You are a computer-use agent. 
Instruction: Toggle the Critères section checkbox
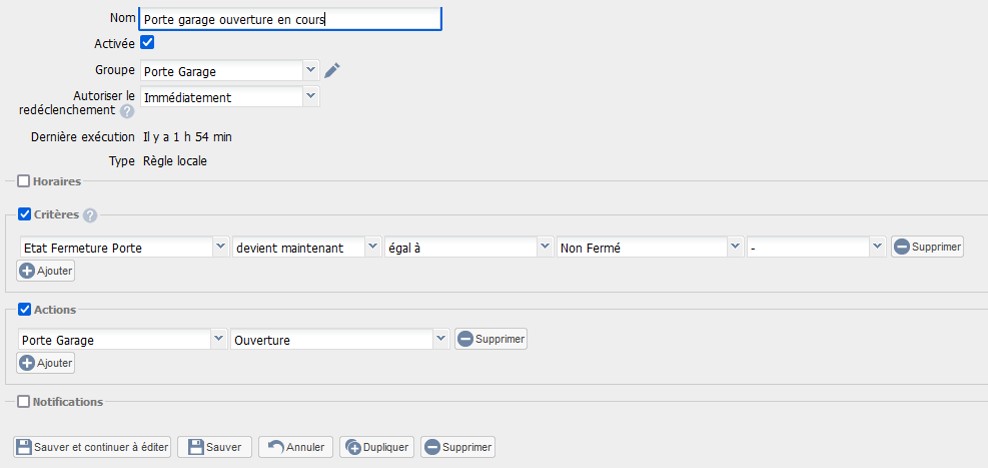(x=25, y=214)
